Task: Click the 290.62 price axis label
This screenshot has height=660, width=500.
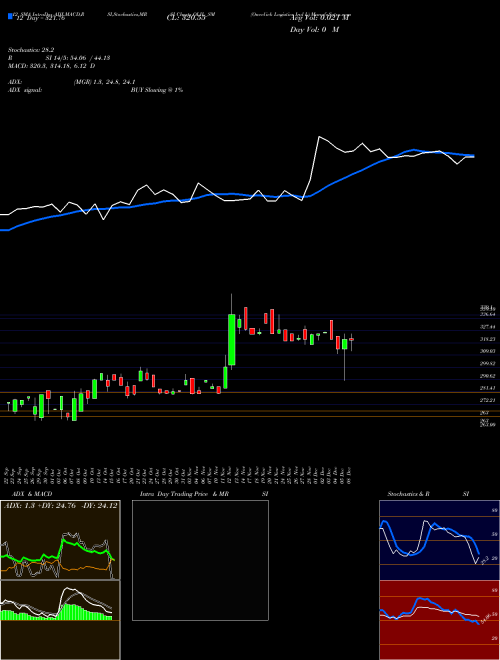Action: 487,376
